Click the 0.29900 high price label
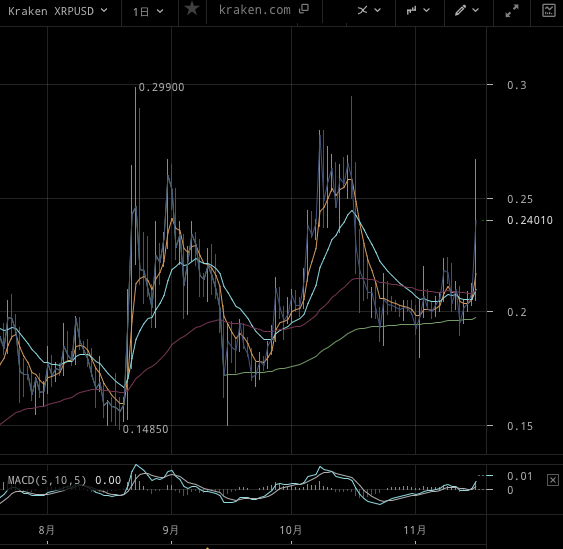 point(162,87)
